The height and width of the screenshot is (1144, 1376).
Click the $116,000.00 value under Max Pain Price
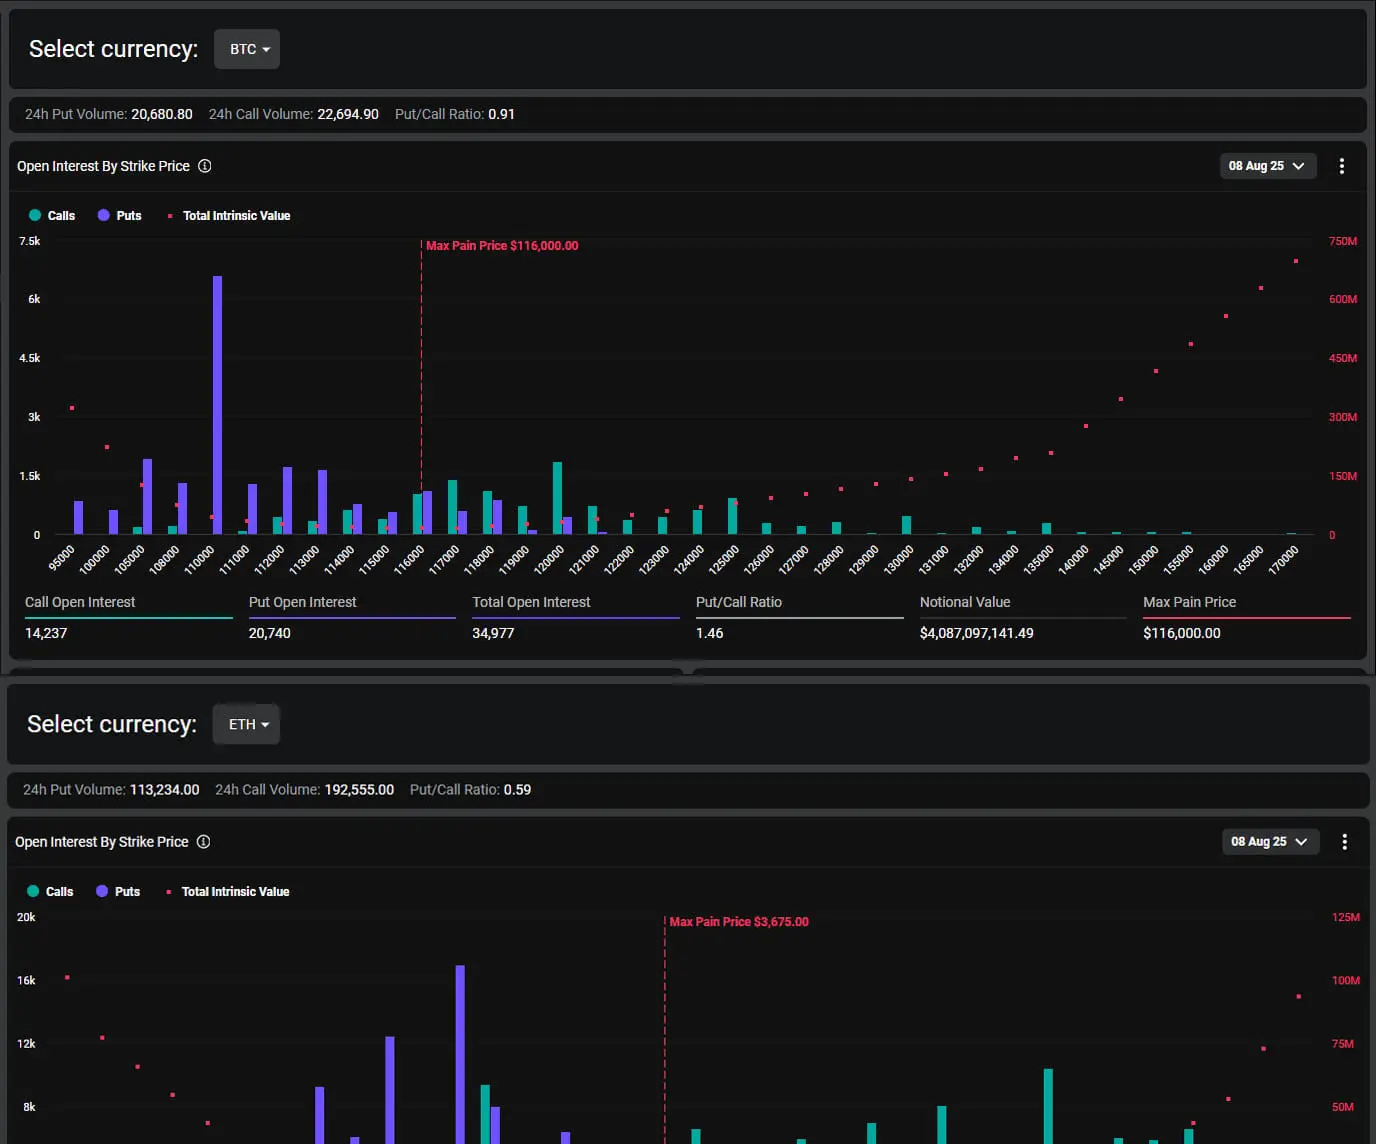point(1182,633)
